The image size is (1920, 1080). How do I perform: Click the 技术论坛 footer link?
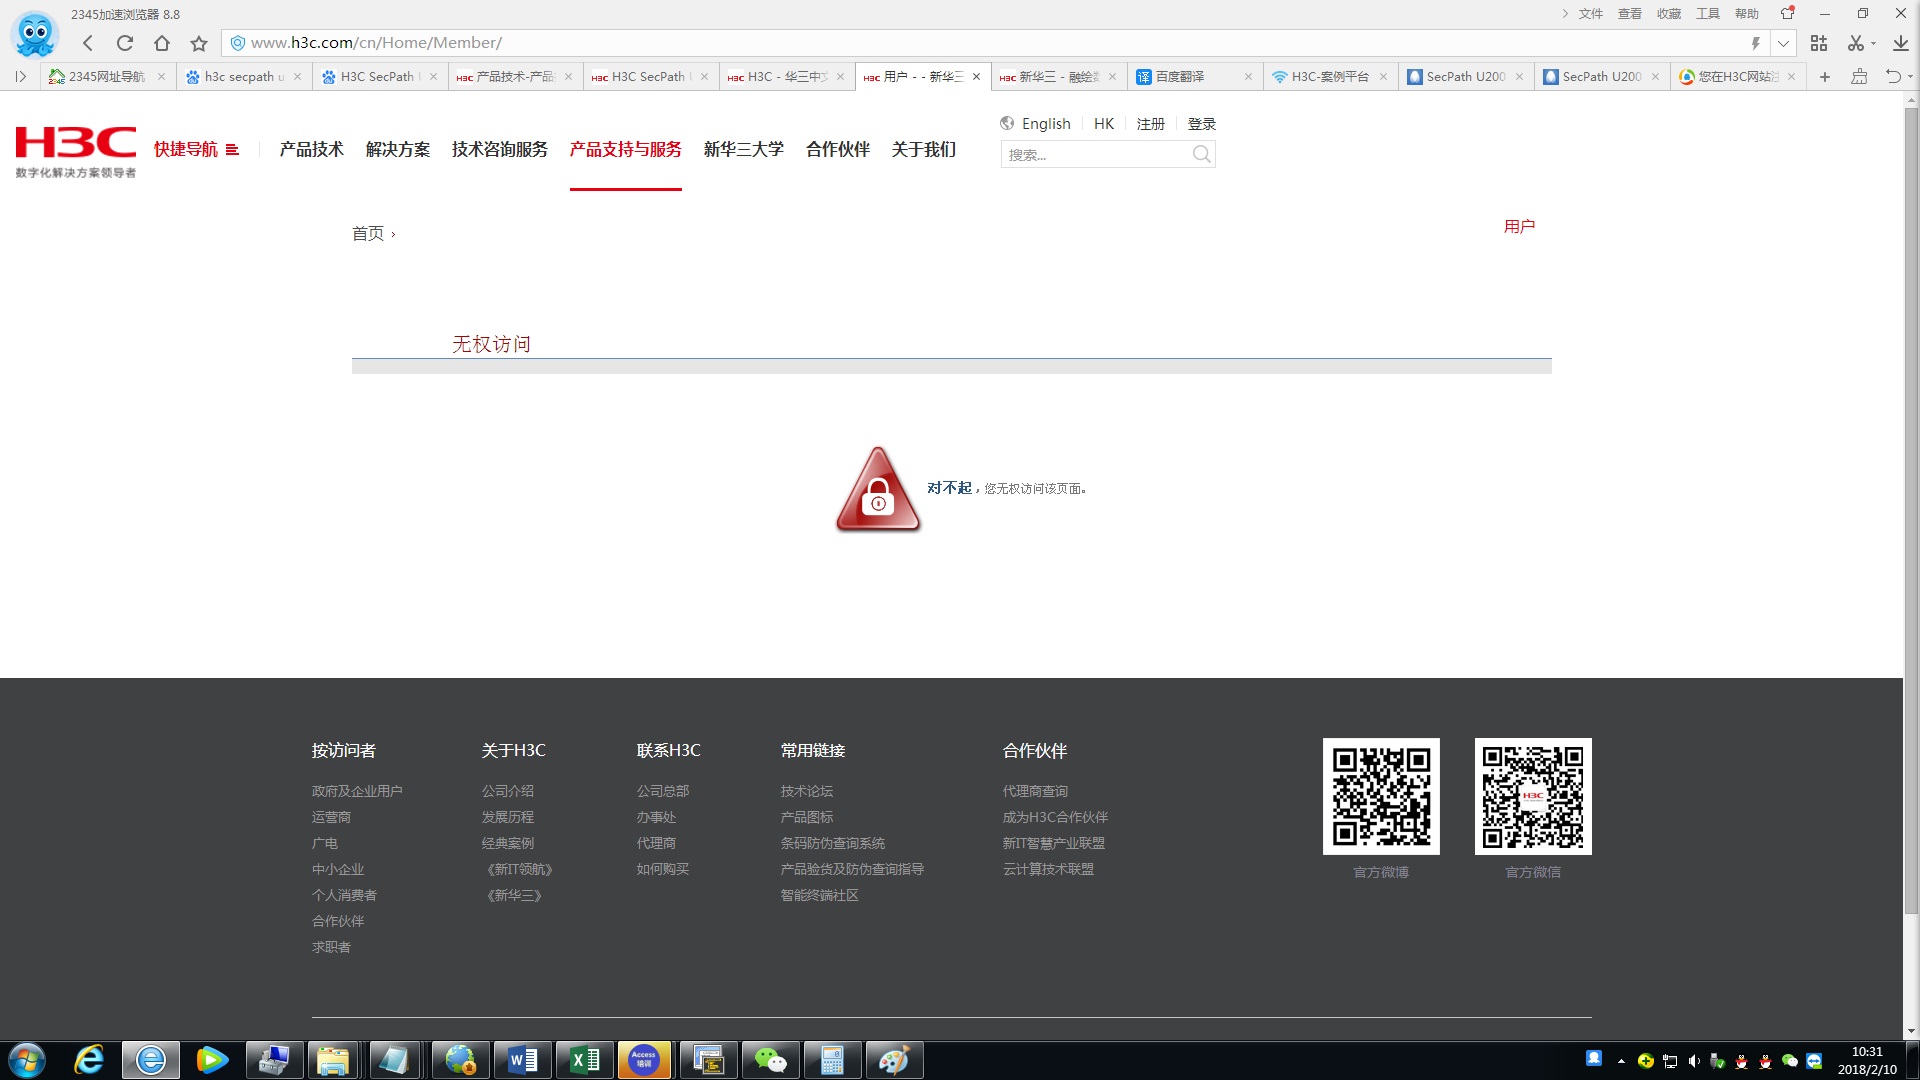click(806, 791)
